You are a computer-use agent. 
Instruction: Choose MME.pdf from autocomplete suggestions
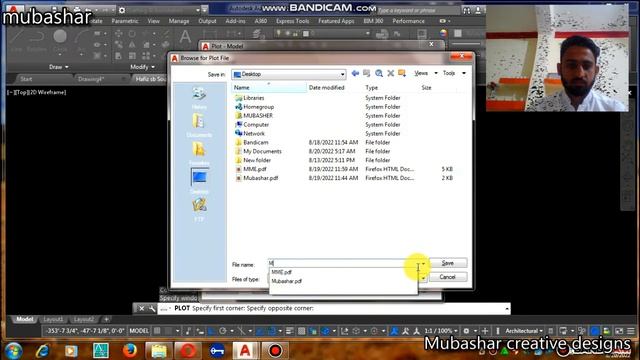pos(282,272)
